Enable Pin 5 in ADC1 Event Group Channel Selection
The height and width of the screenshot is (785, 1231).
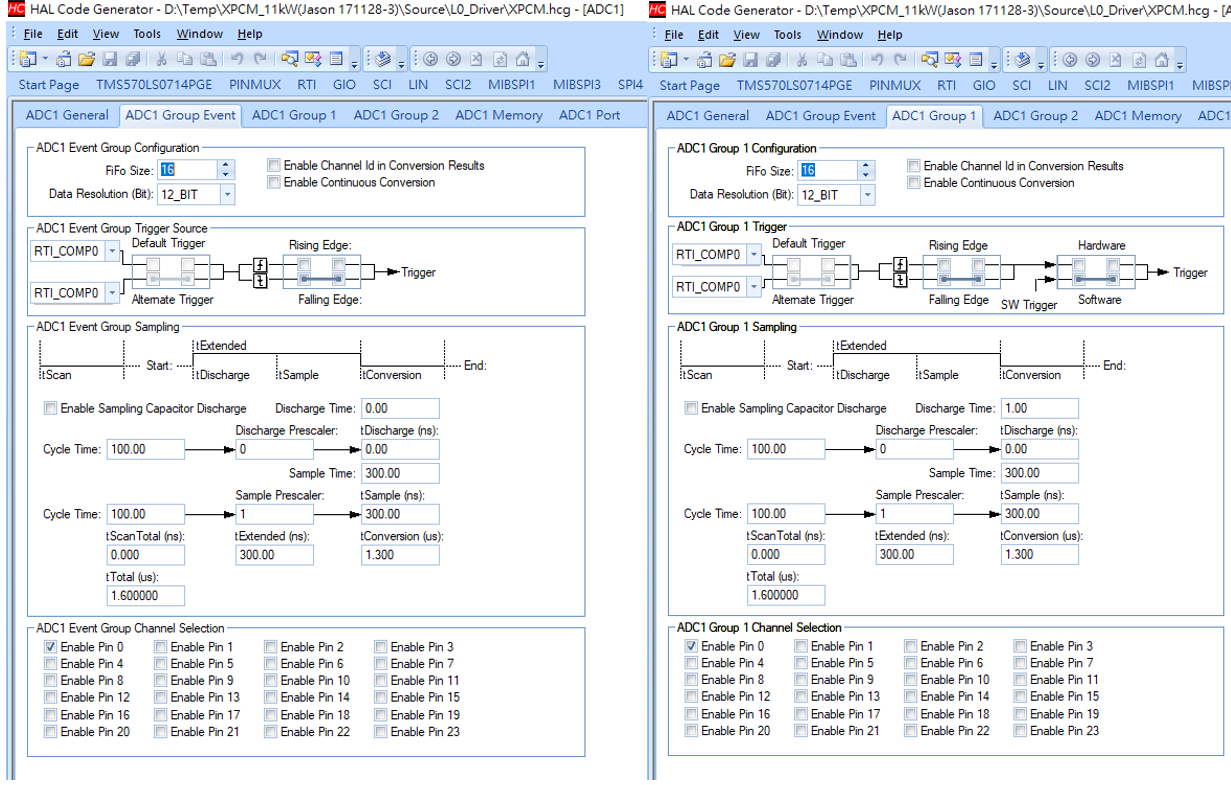(161, 663)
